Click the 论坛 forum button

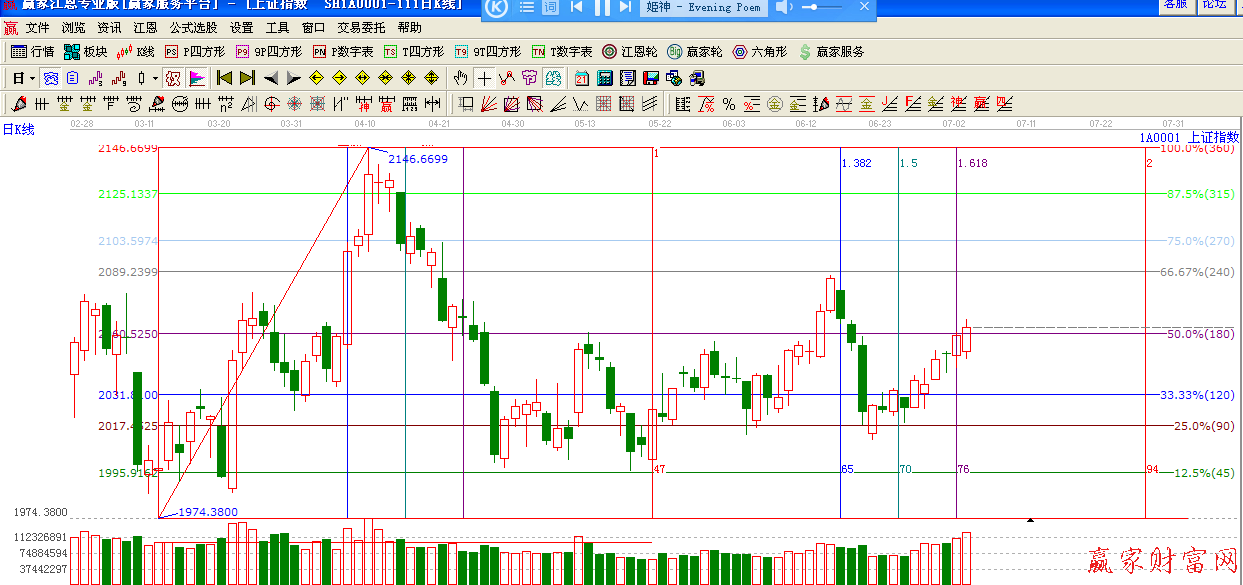point(1214,5)
